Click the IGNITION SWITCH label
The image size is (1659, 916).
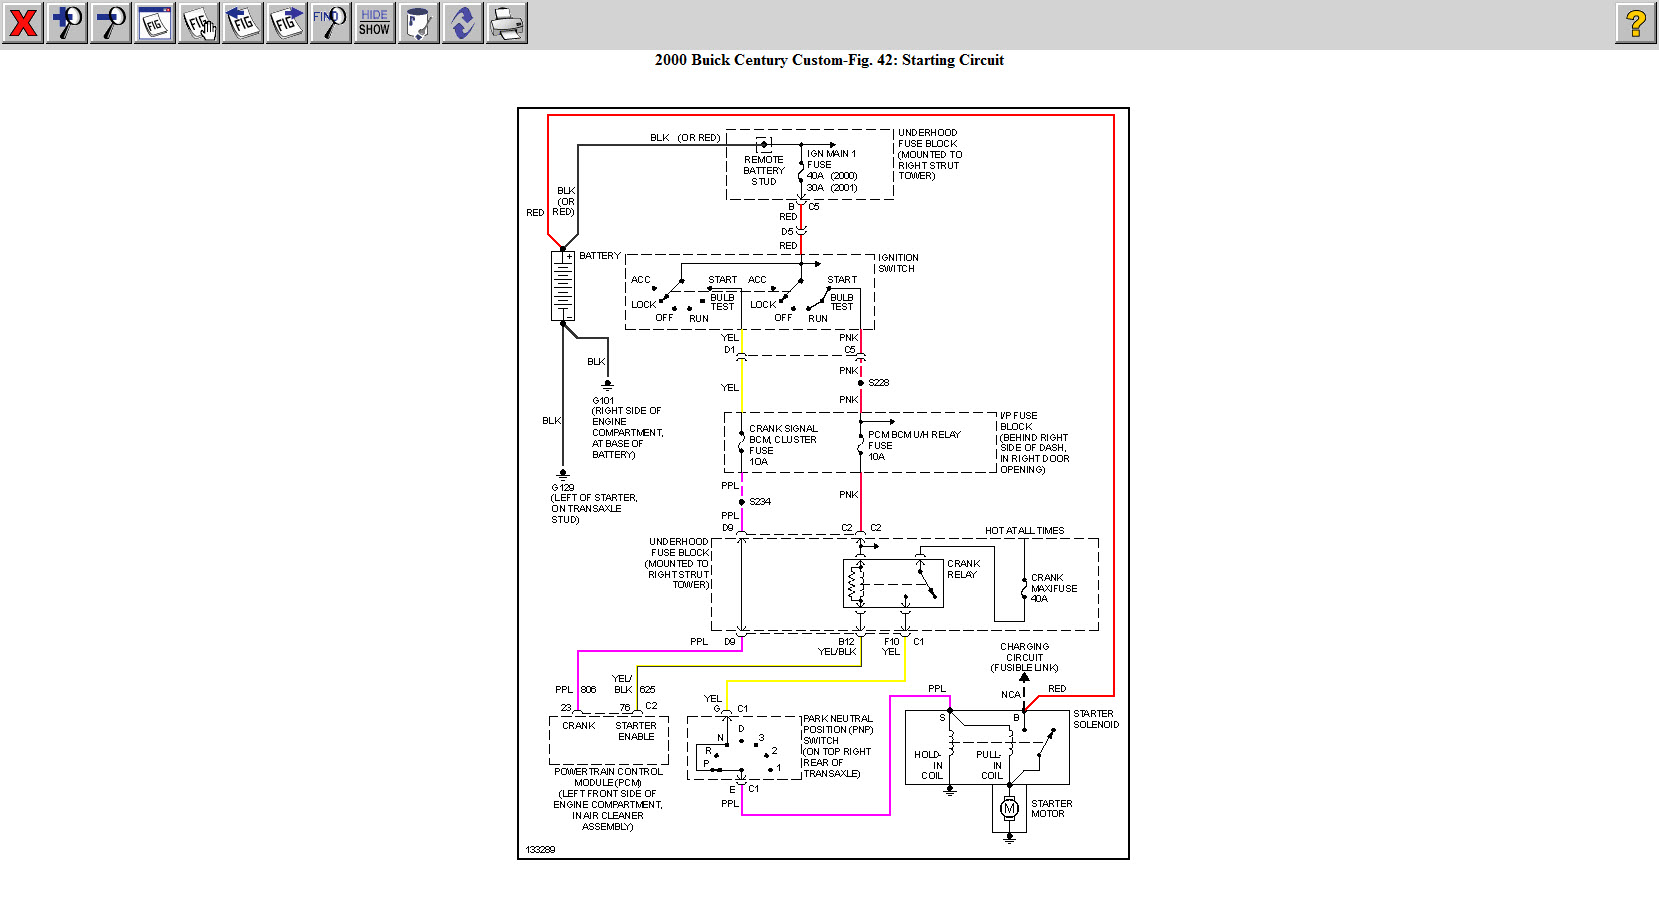tap(898, 263)
